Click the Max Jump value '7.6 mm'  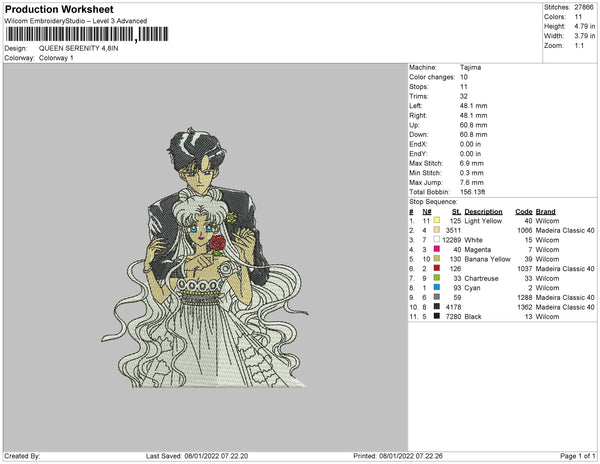point(471,182)
